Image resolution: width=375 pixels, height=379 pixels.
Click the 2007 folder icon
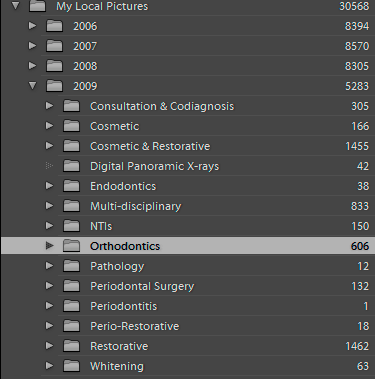tap(54, 46)
